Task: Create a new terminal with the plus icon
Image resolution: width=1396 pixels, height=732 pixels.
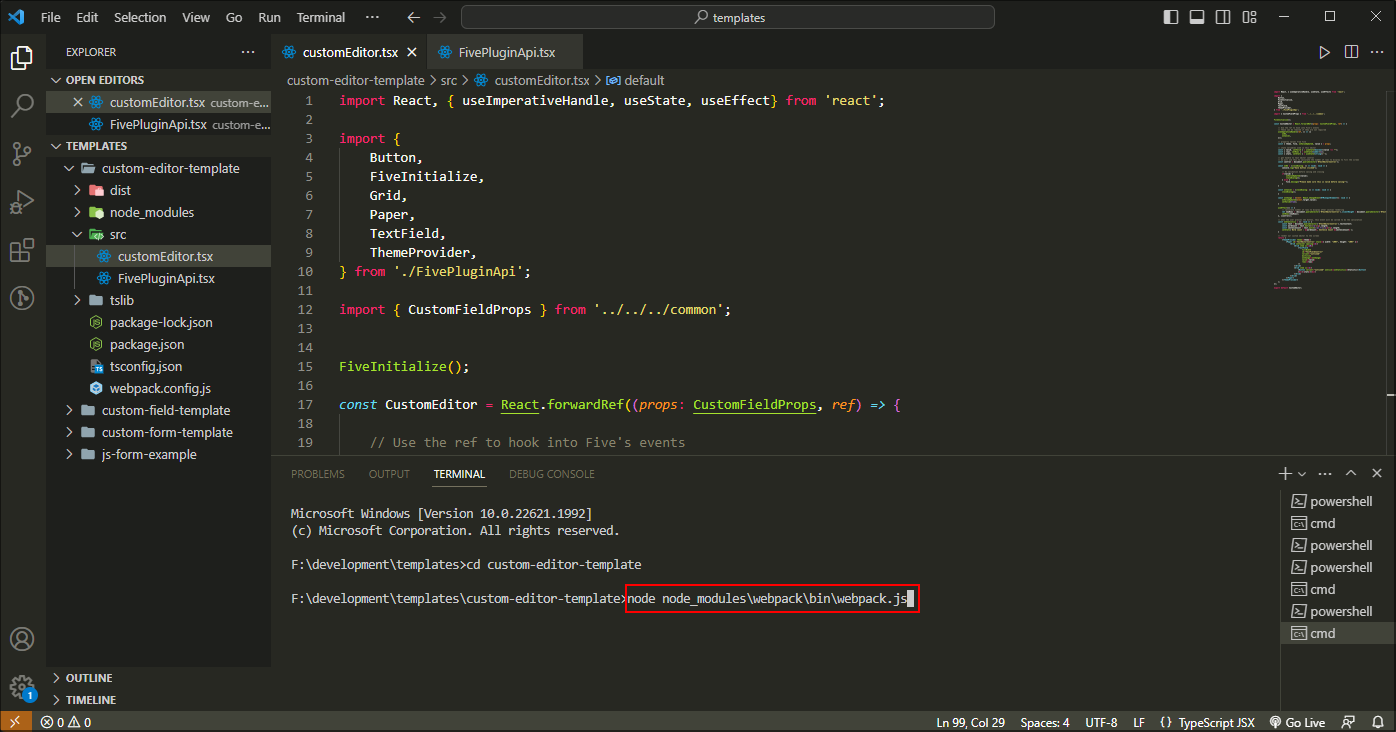Action: [1285, 472]
